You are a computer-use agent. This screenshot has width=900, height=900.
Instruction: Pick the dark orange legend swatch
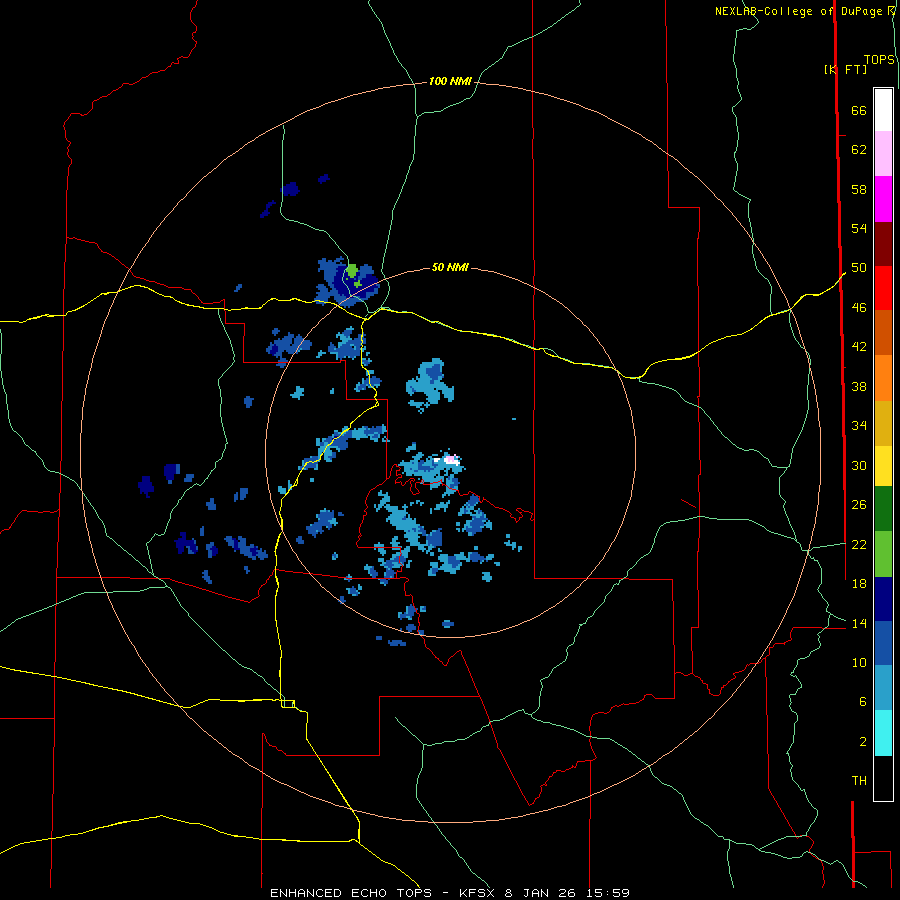coord(883,332)
